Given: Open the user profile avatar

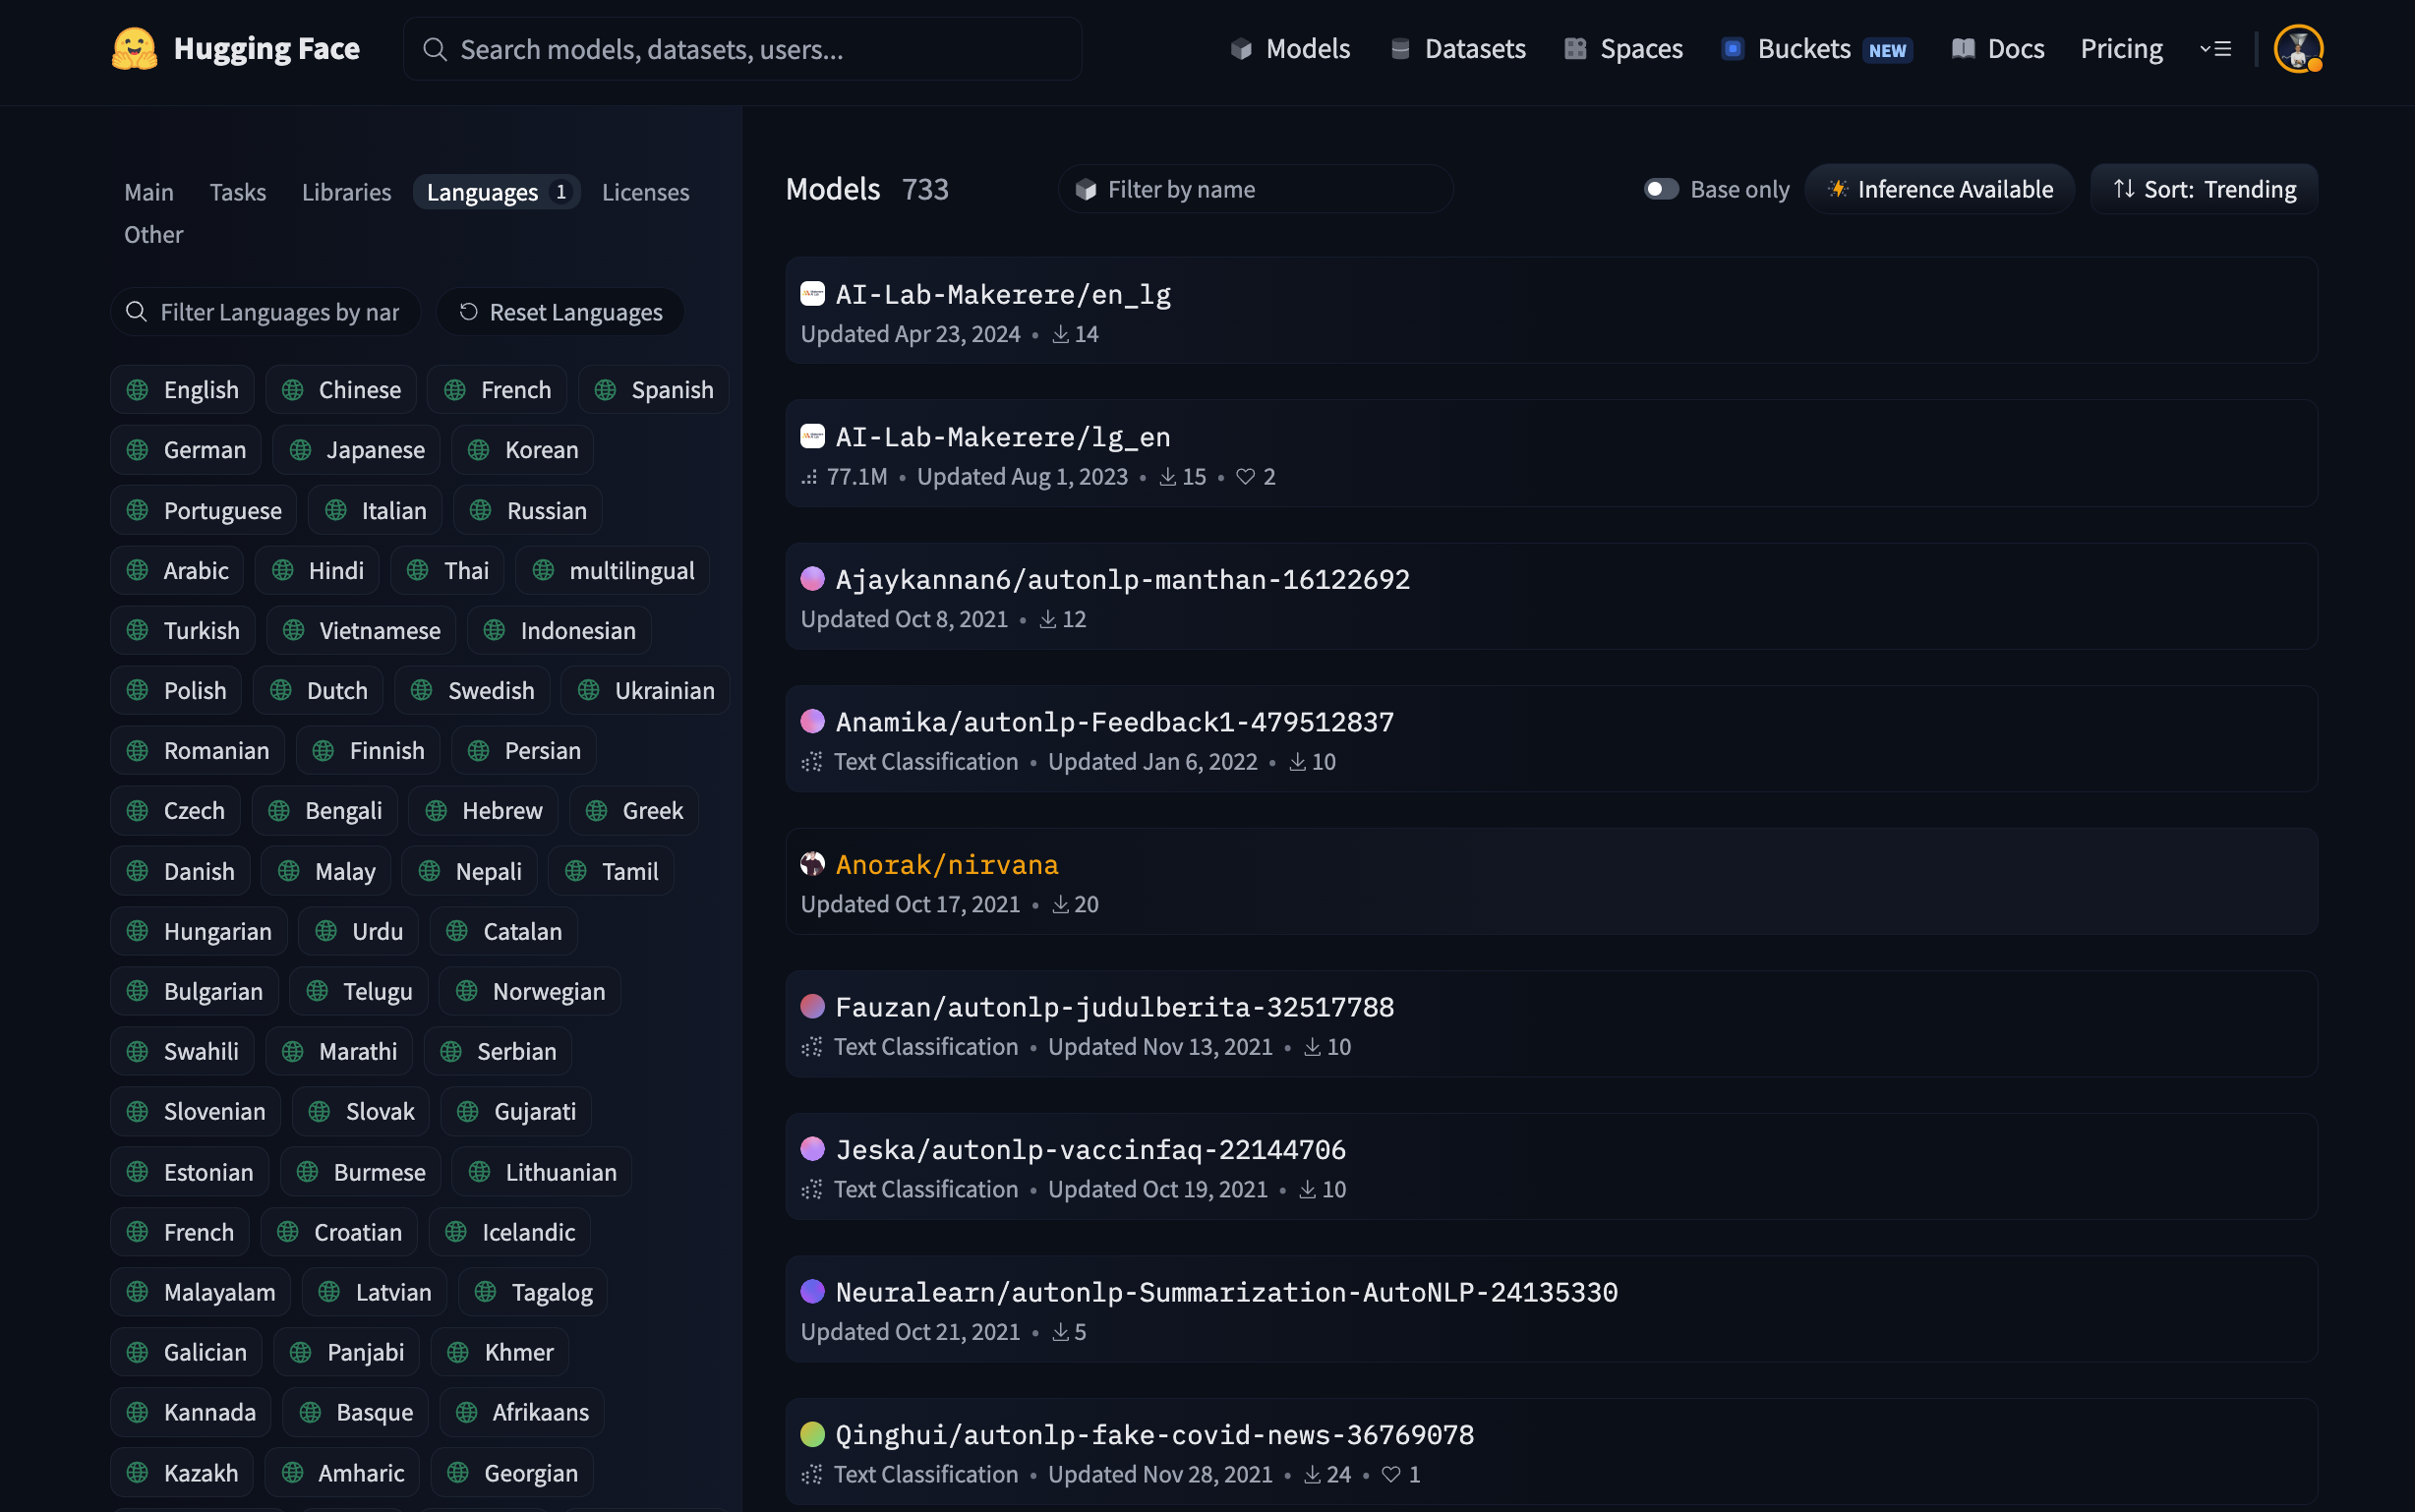Looking at the screenshot, I should pyautogui.click(x=2298, y=49).
